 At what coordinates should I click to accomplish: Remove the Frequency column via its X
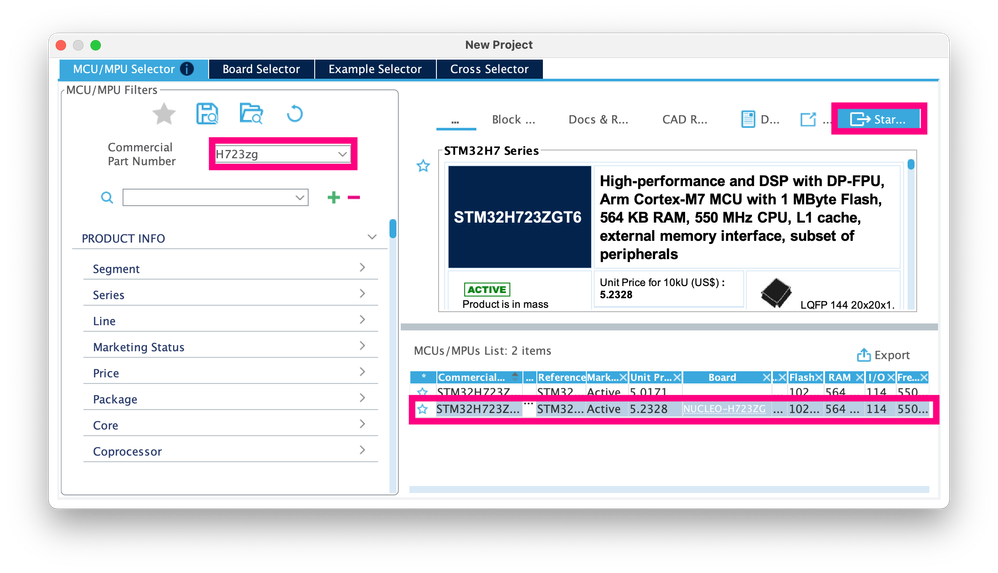point(924,378)
